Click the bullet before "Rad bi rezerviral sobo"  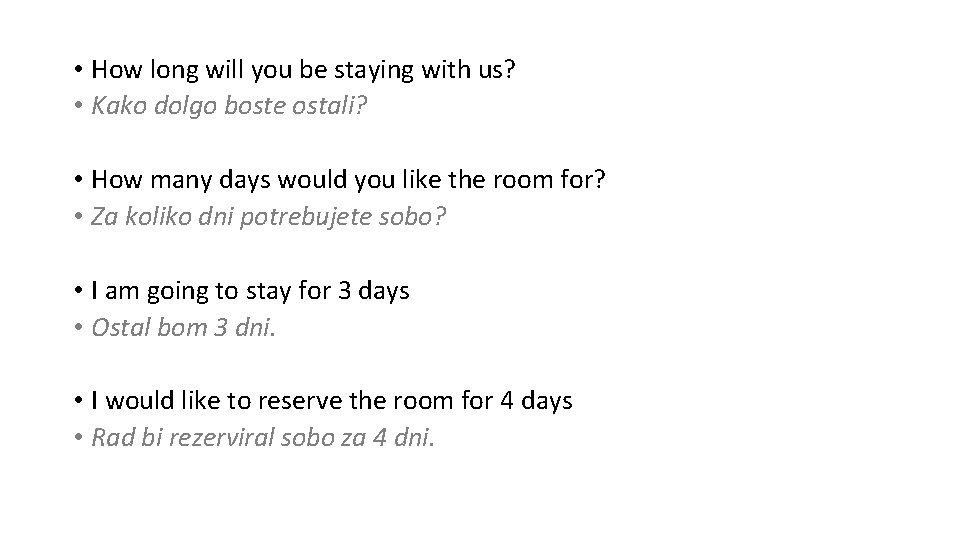coord(77,437)
